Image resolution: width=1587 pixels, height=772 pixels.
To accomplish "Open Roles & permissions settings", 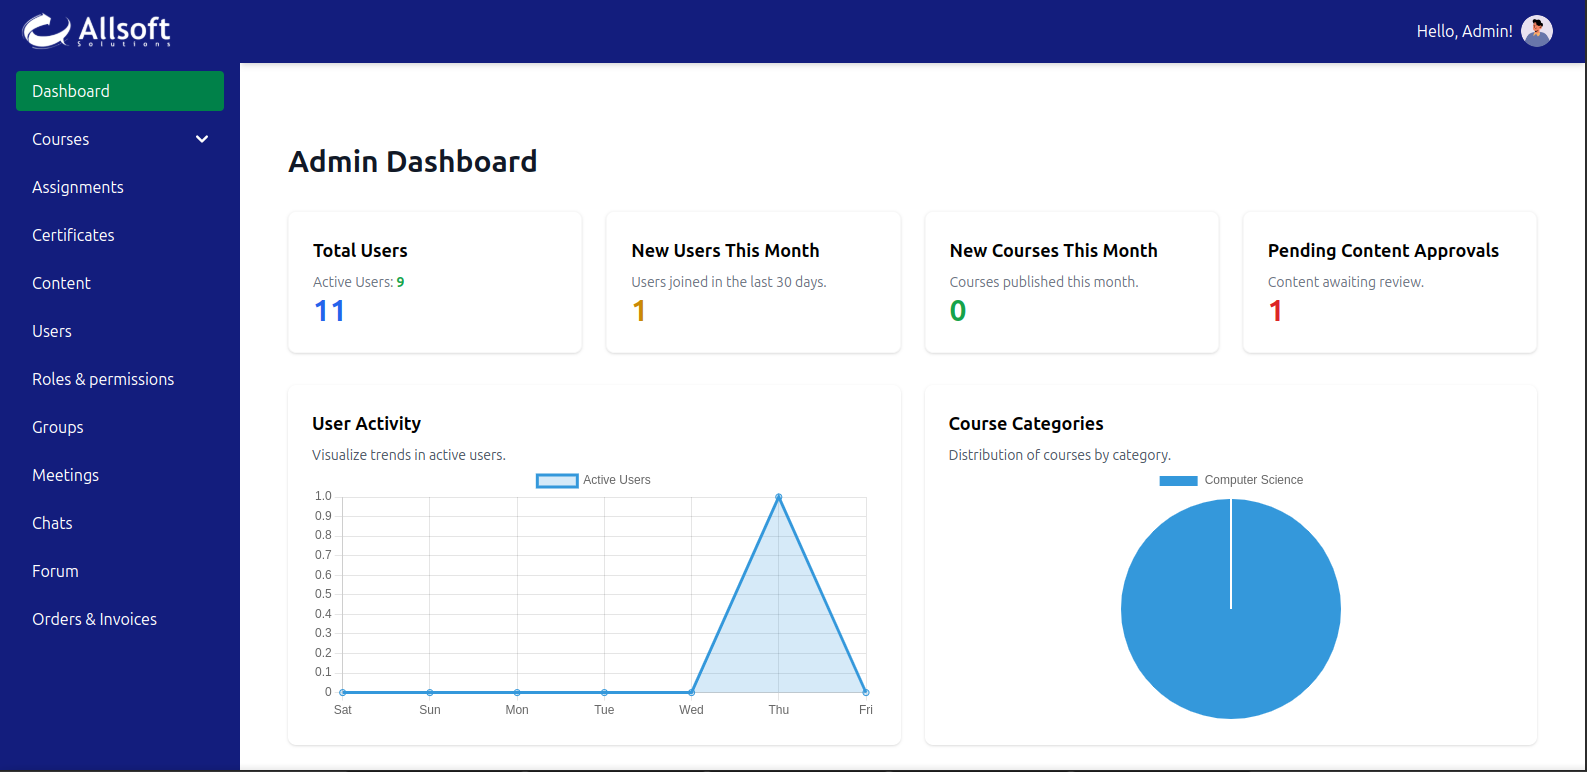I will click(103, 379).
